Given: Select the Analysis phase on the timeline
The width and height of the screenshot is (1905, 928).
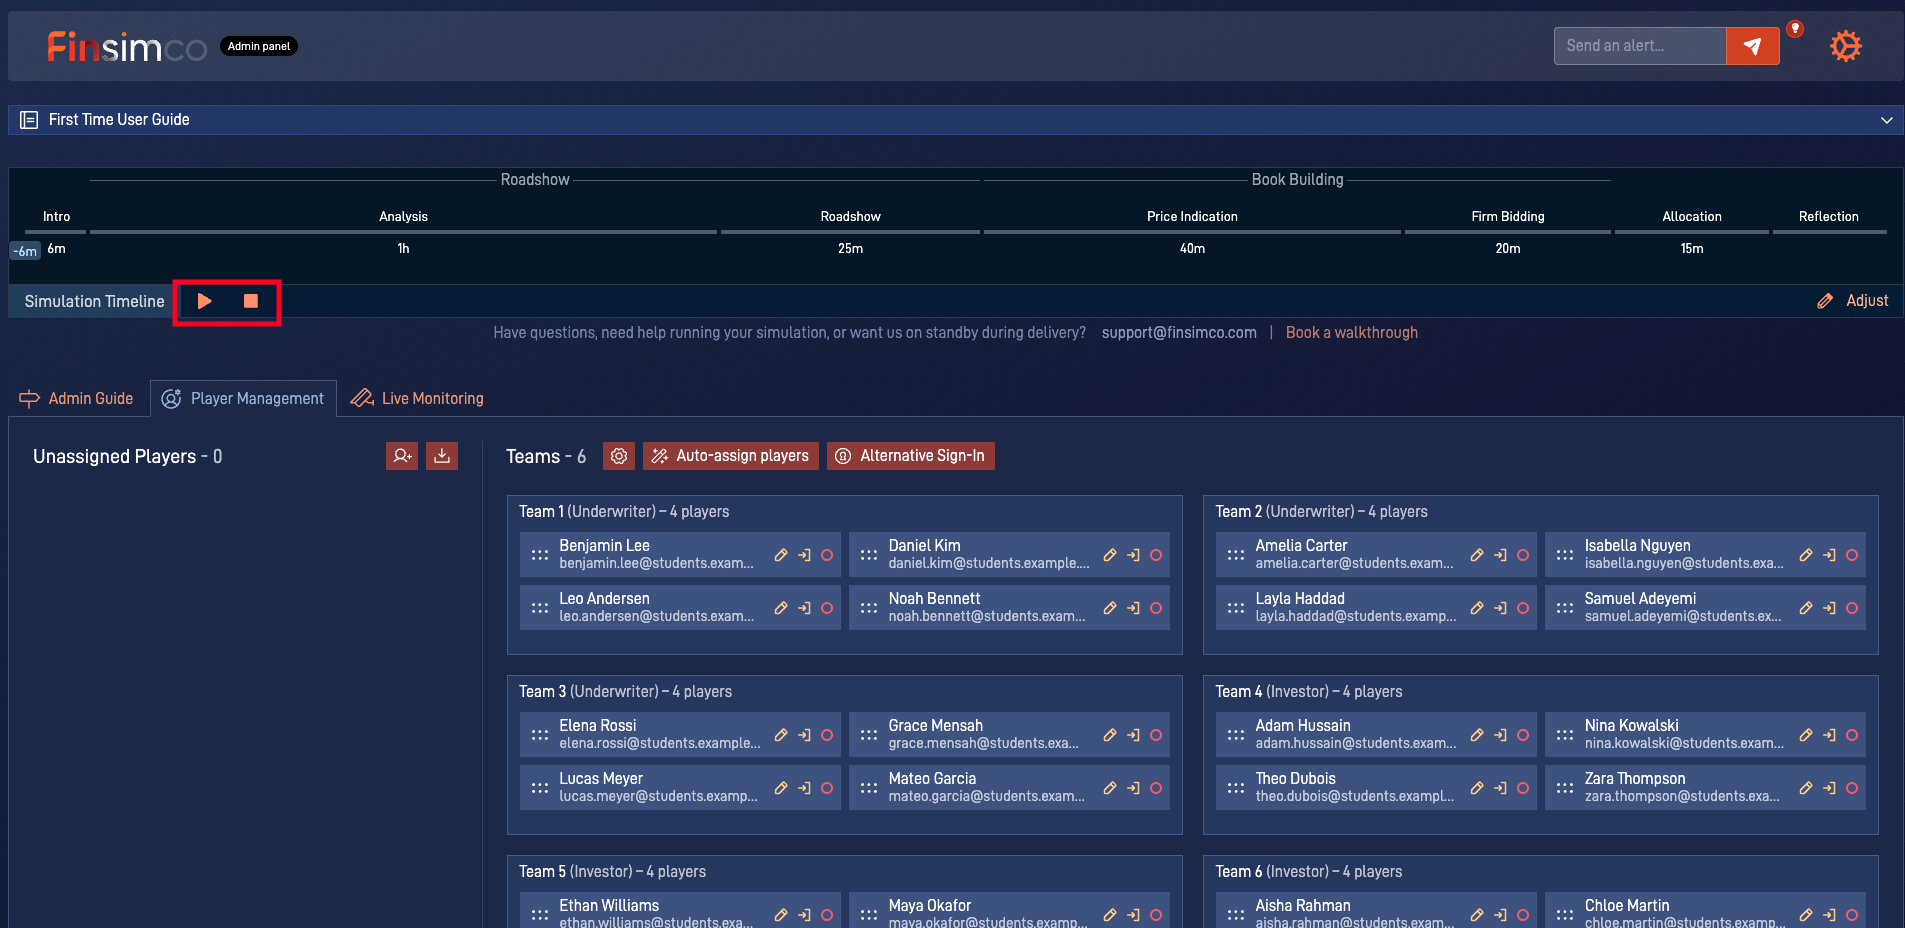Looking at the screenshot, I should coord(403,217).
